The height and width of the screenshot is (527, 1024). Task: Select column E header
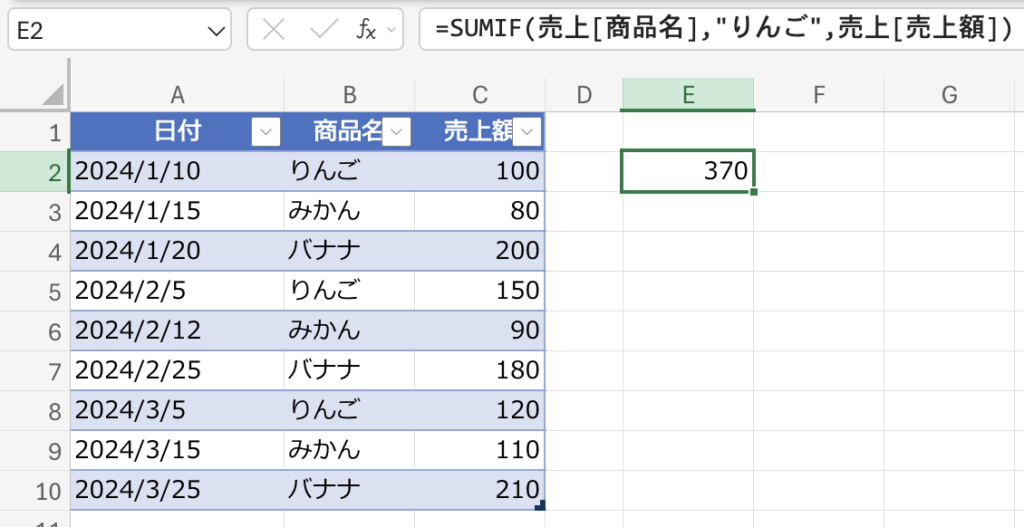coord(688,95)
